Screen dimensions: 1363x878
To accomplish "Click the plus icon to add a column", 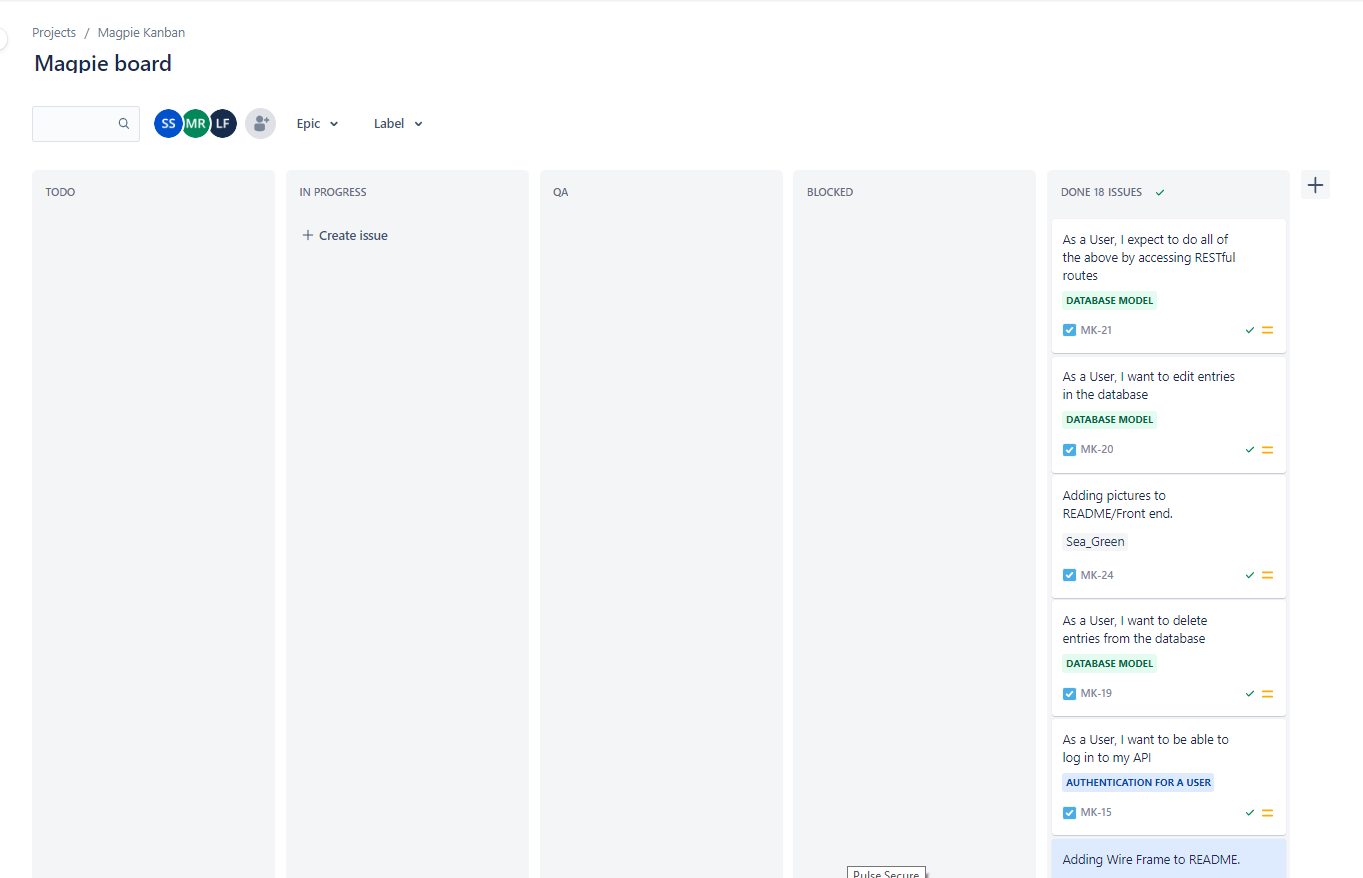I will (x=1315, y=185).
